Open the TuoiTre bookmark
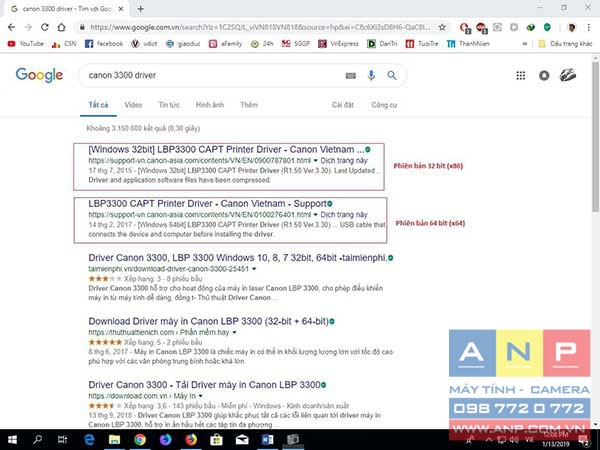This screenshot has height=450, width=600. [x=422, y=44]
